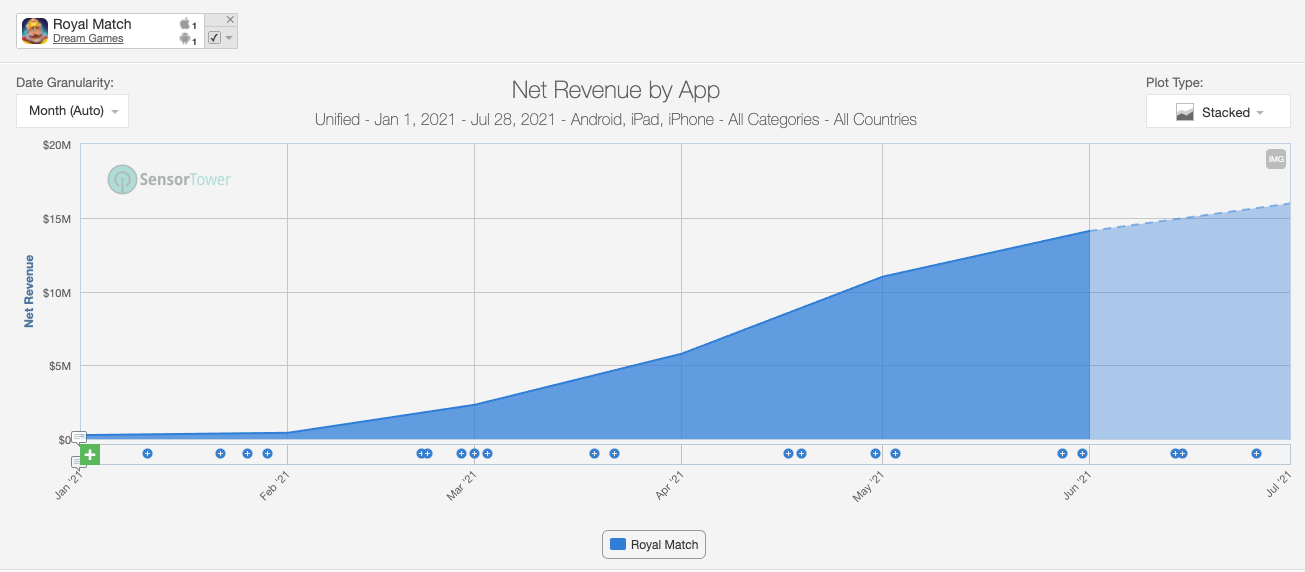This screenshot has height=572, width=1305.
Task: Click the Apr '21 x-axis label
Action: 669,487
